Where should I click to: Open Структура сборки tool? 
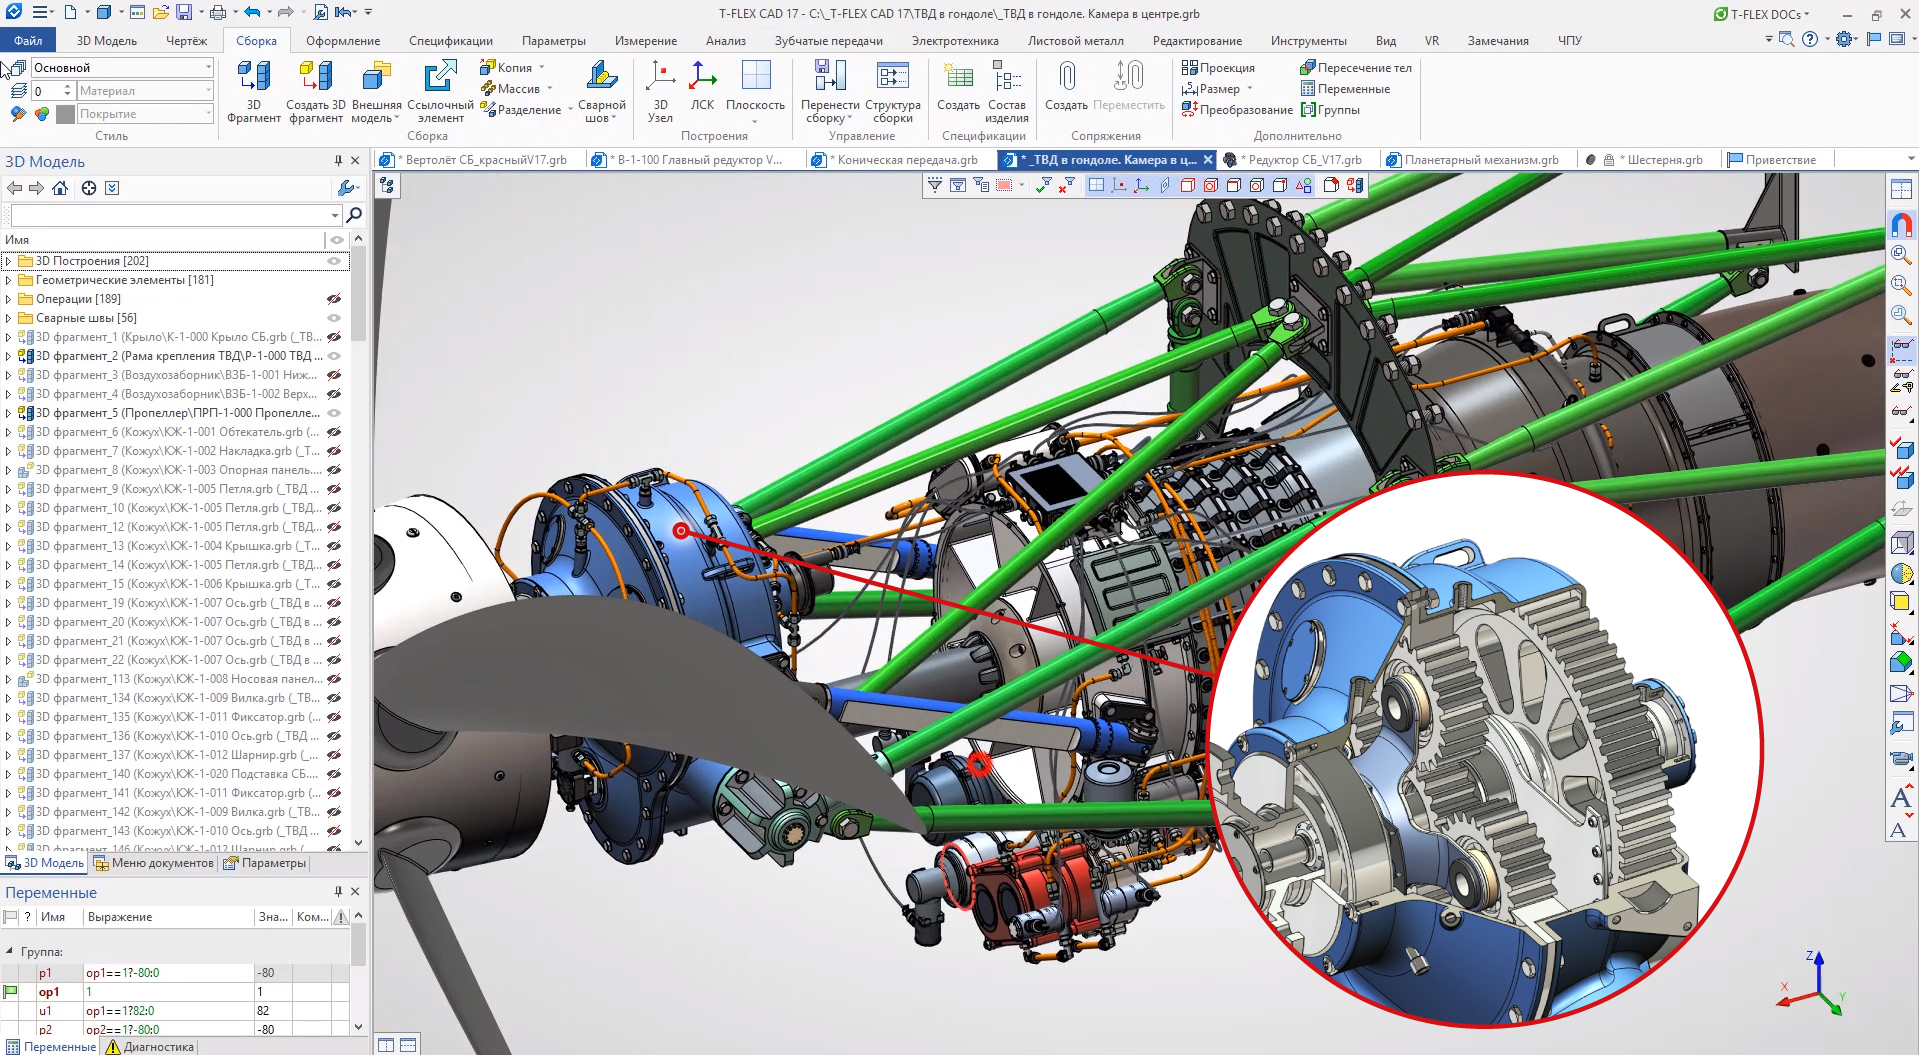[x=892, y=78]
